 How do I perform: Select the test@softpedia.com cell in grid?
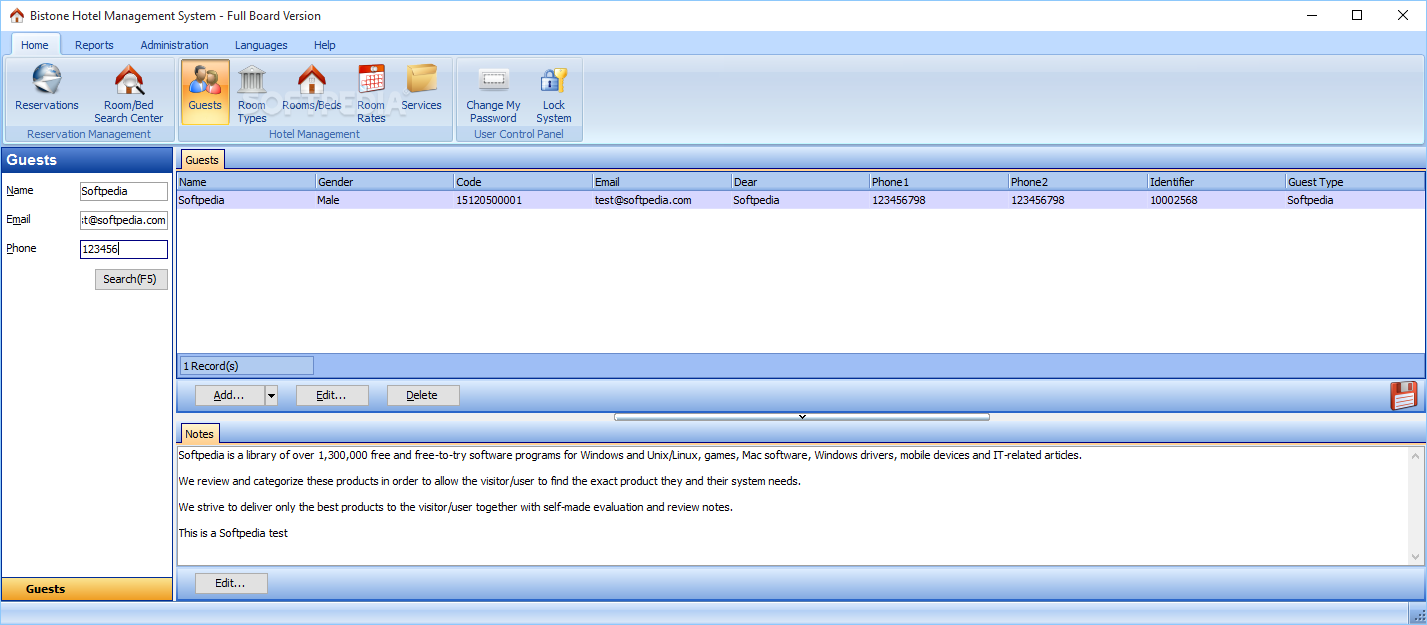point(662,200)
